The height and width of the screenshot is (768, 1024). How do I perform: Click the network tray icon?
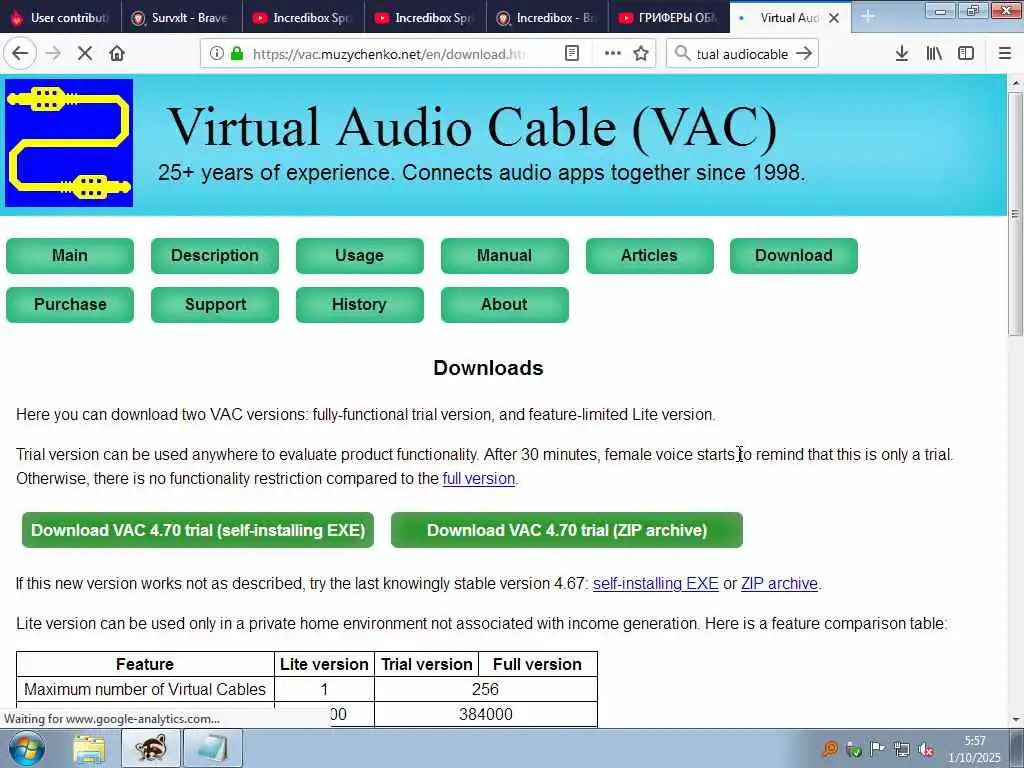[902, 749]
